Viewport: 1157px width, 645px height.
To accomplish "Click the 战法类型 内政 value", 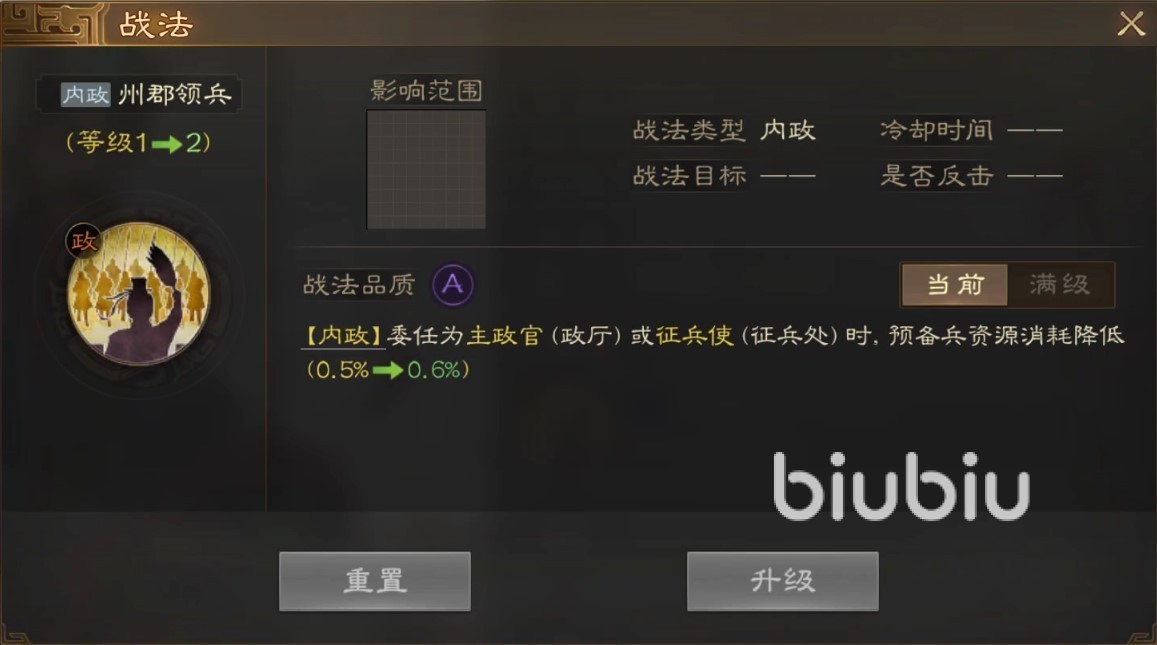I will [788, 131].
